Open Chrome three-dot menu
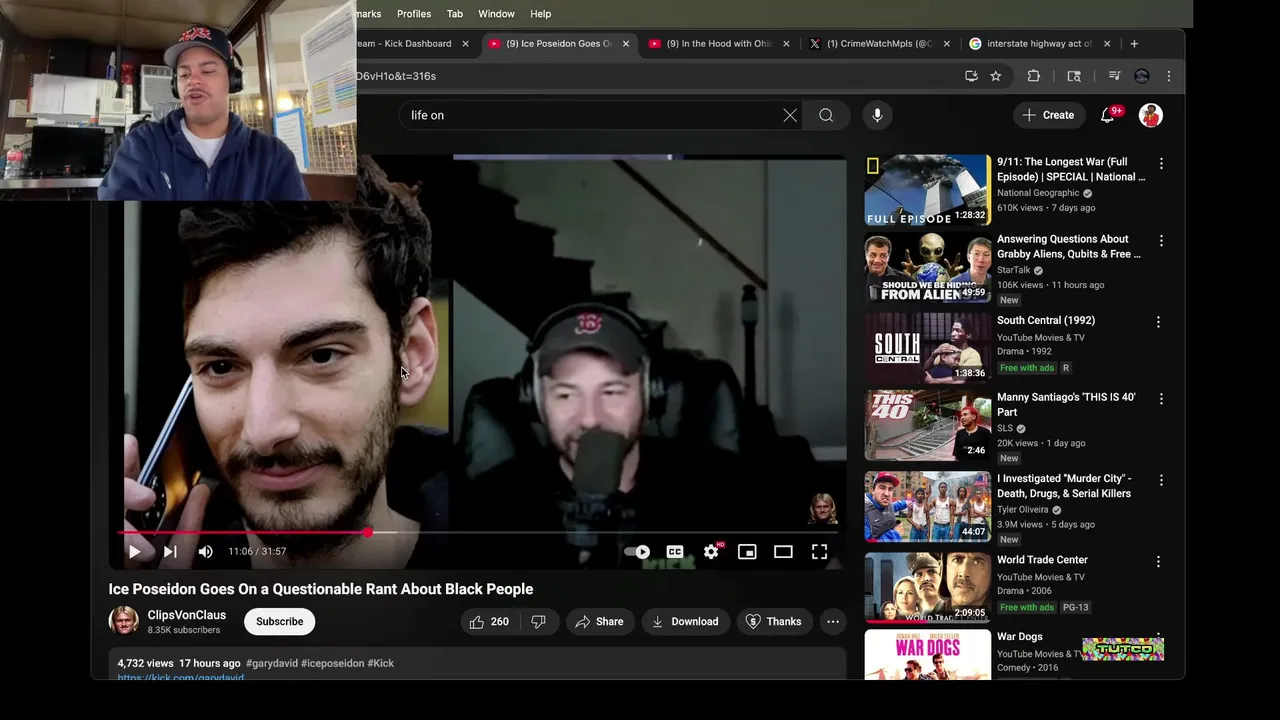The width and height of the screenshot is (1280, 720). (x=1169, y=76)
